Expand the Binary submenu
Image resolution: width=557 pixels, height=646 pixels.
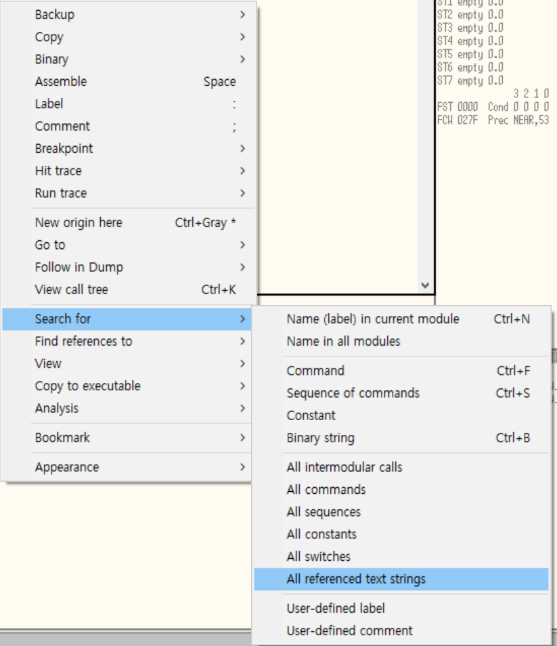pos(127,59)
